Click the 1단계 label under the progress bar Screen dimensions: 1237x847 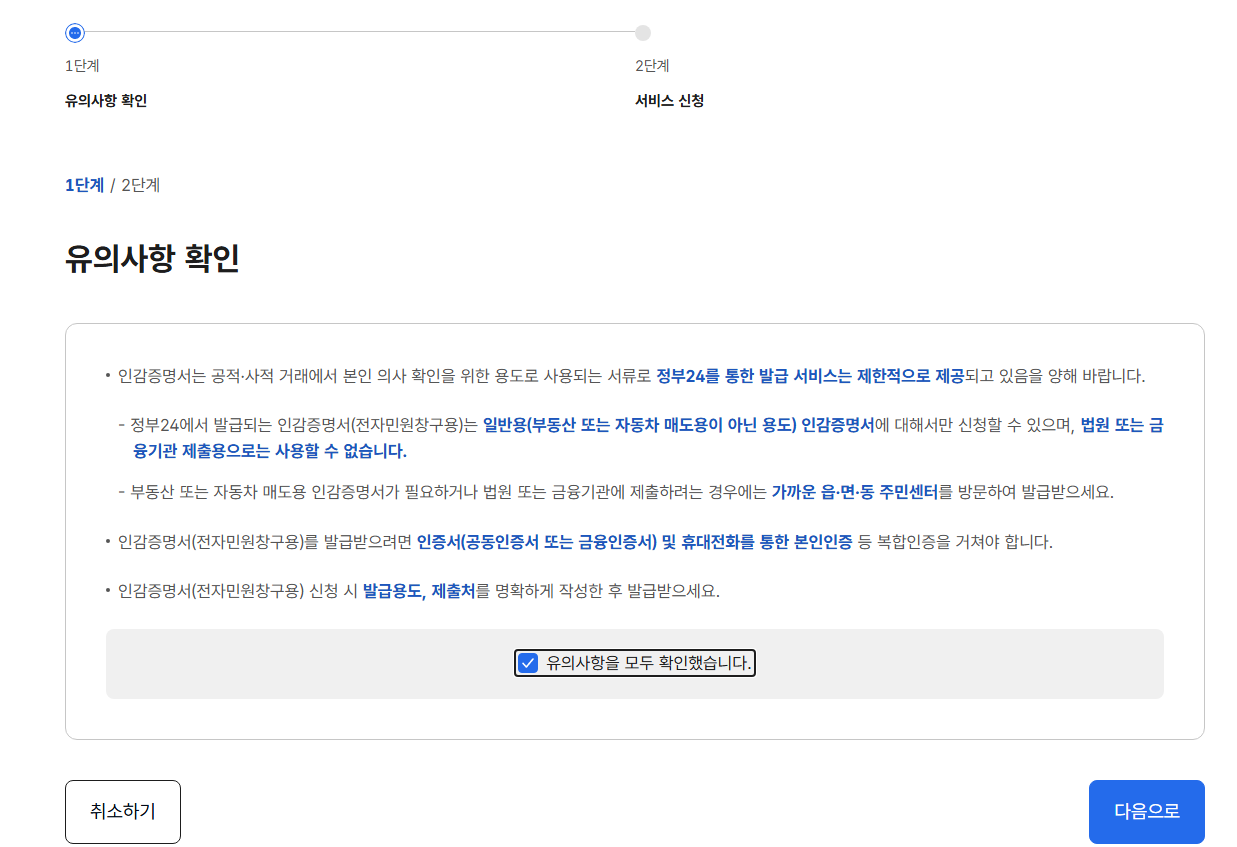point(82,66)
